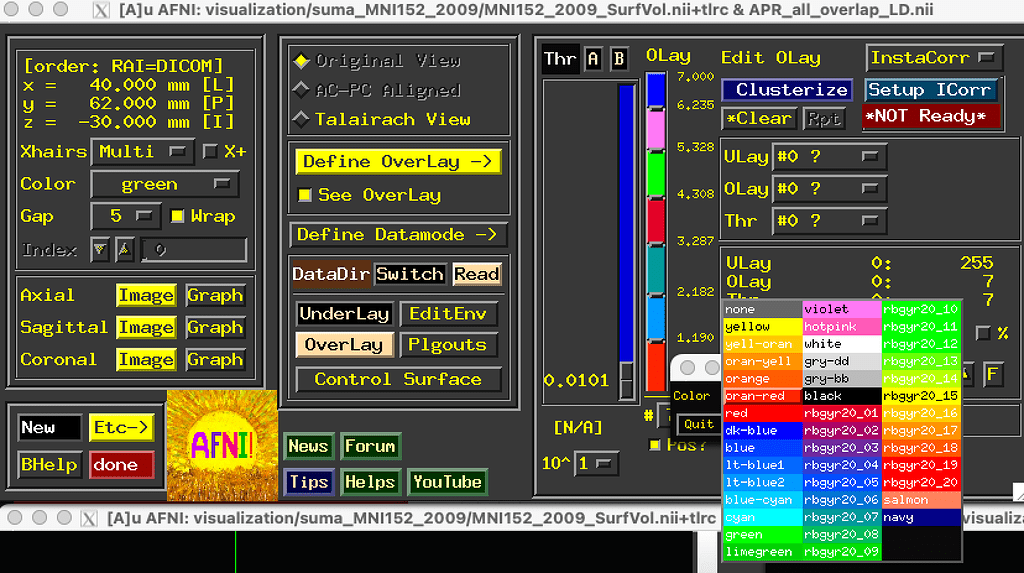The width and height of the screenshot is (1024, 573).
Task: Open Coronal Image viewer
Action: click(x=146, y=359)
